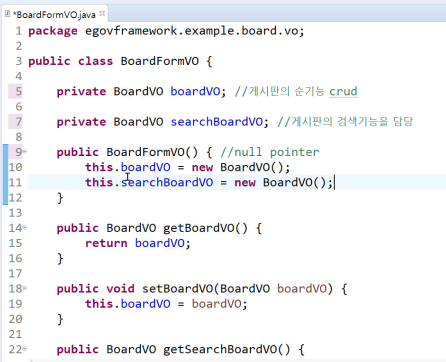This screenshot has width=446, height=362.
Task: Select the BoardFormVO.java editor tab
Action: (55, 14)
